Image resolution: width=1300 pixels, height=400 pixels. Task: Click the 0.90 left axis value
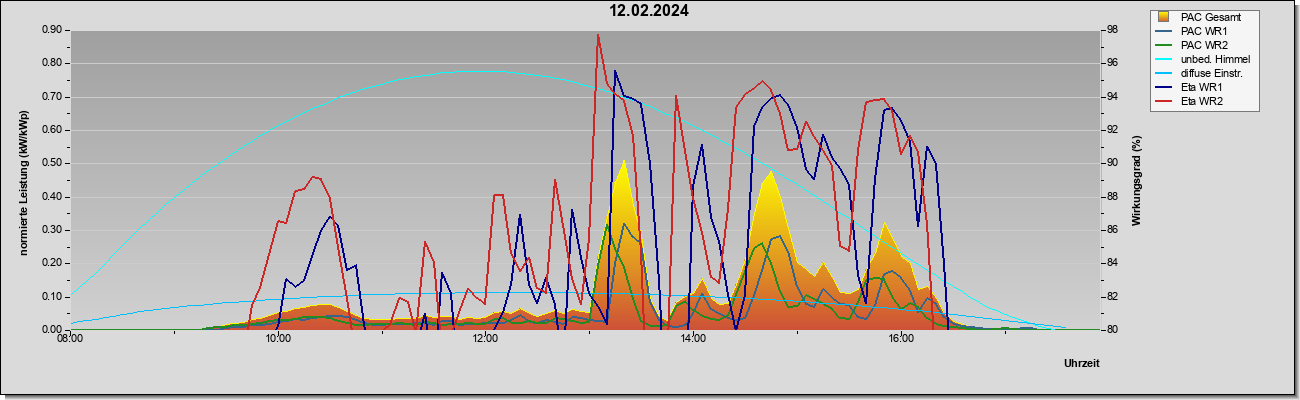(x=53, y=30)
